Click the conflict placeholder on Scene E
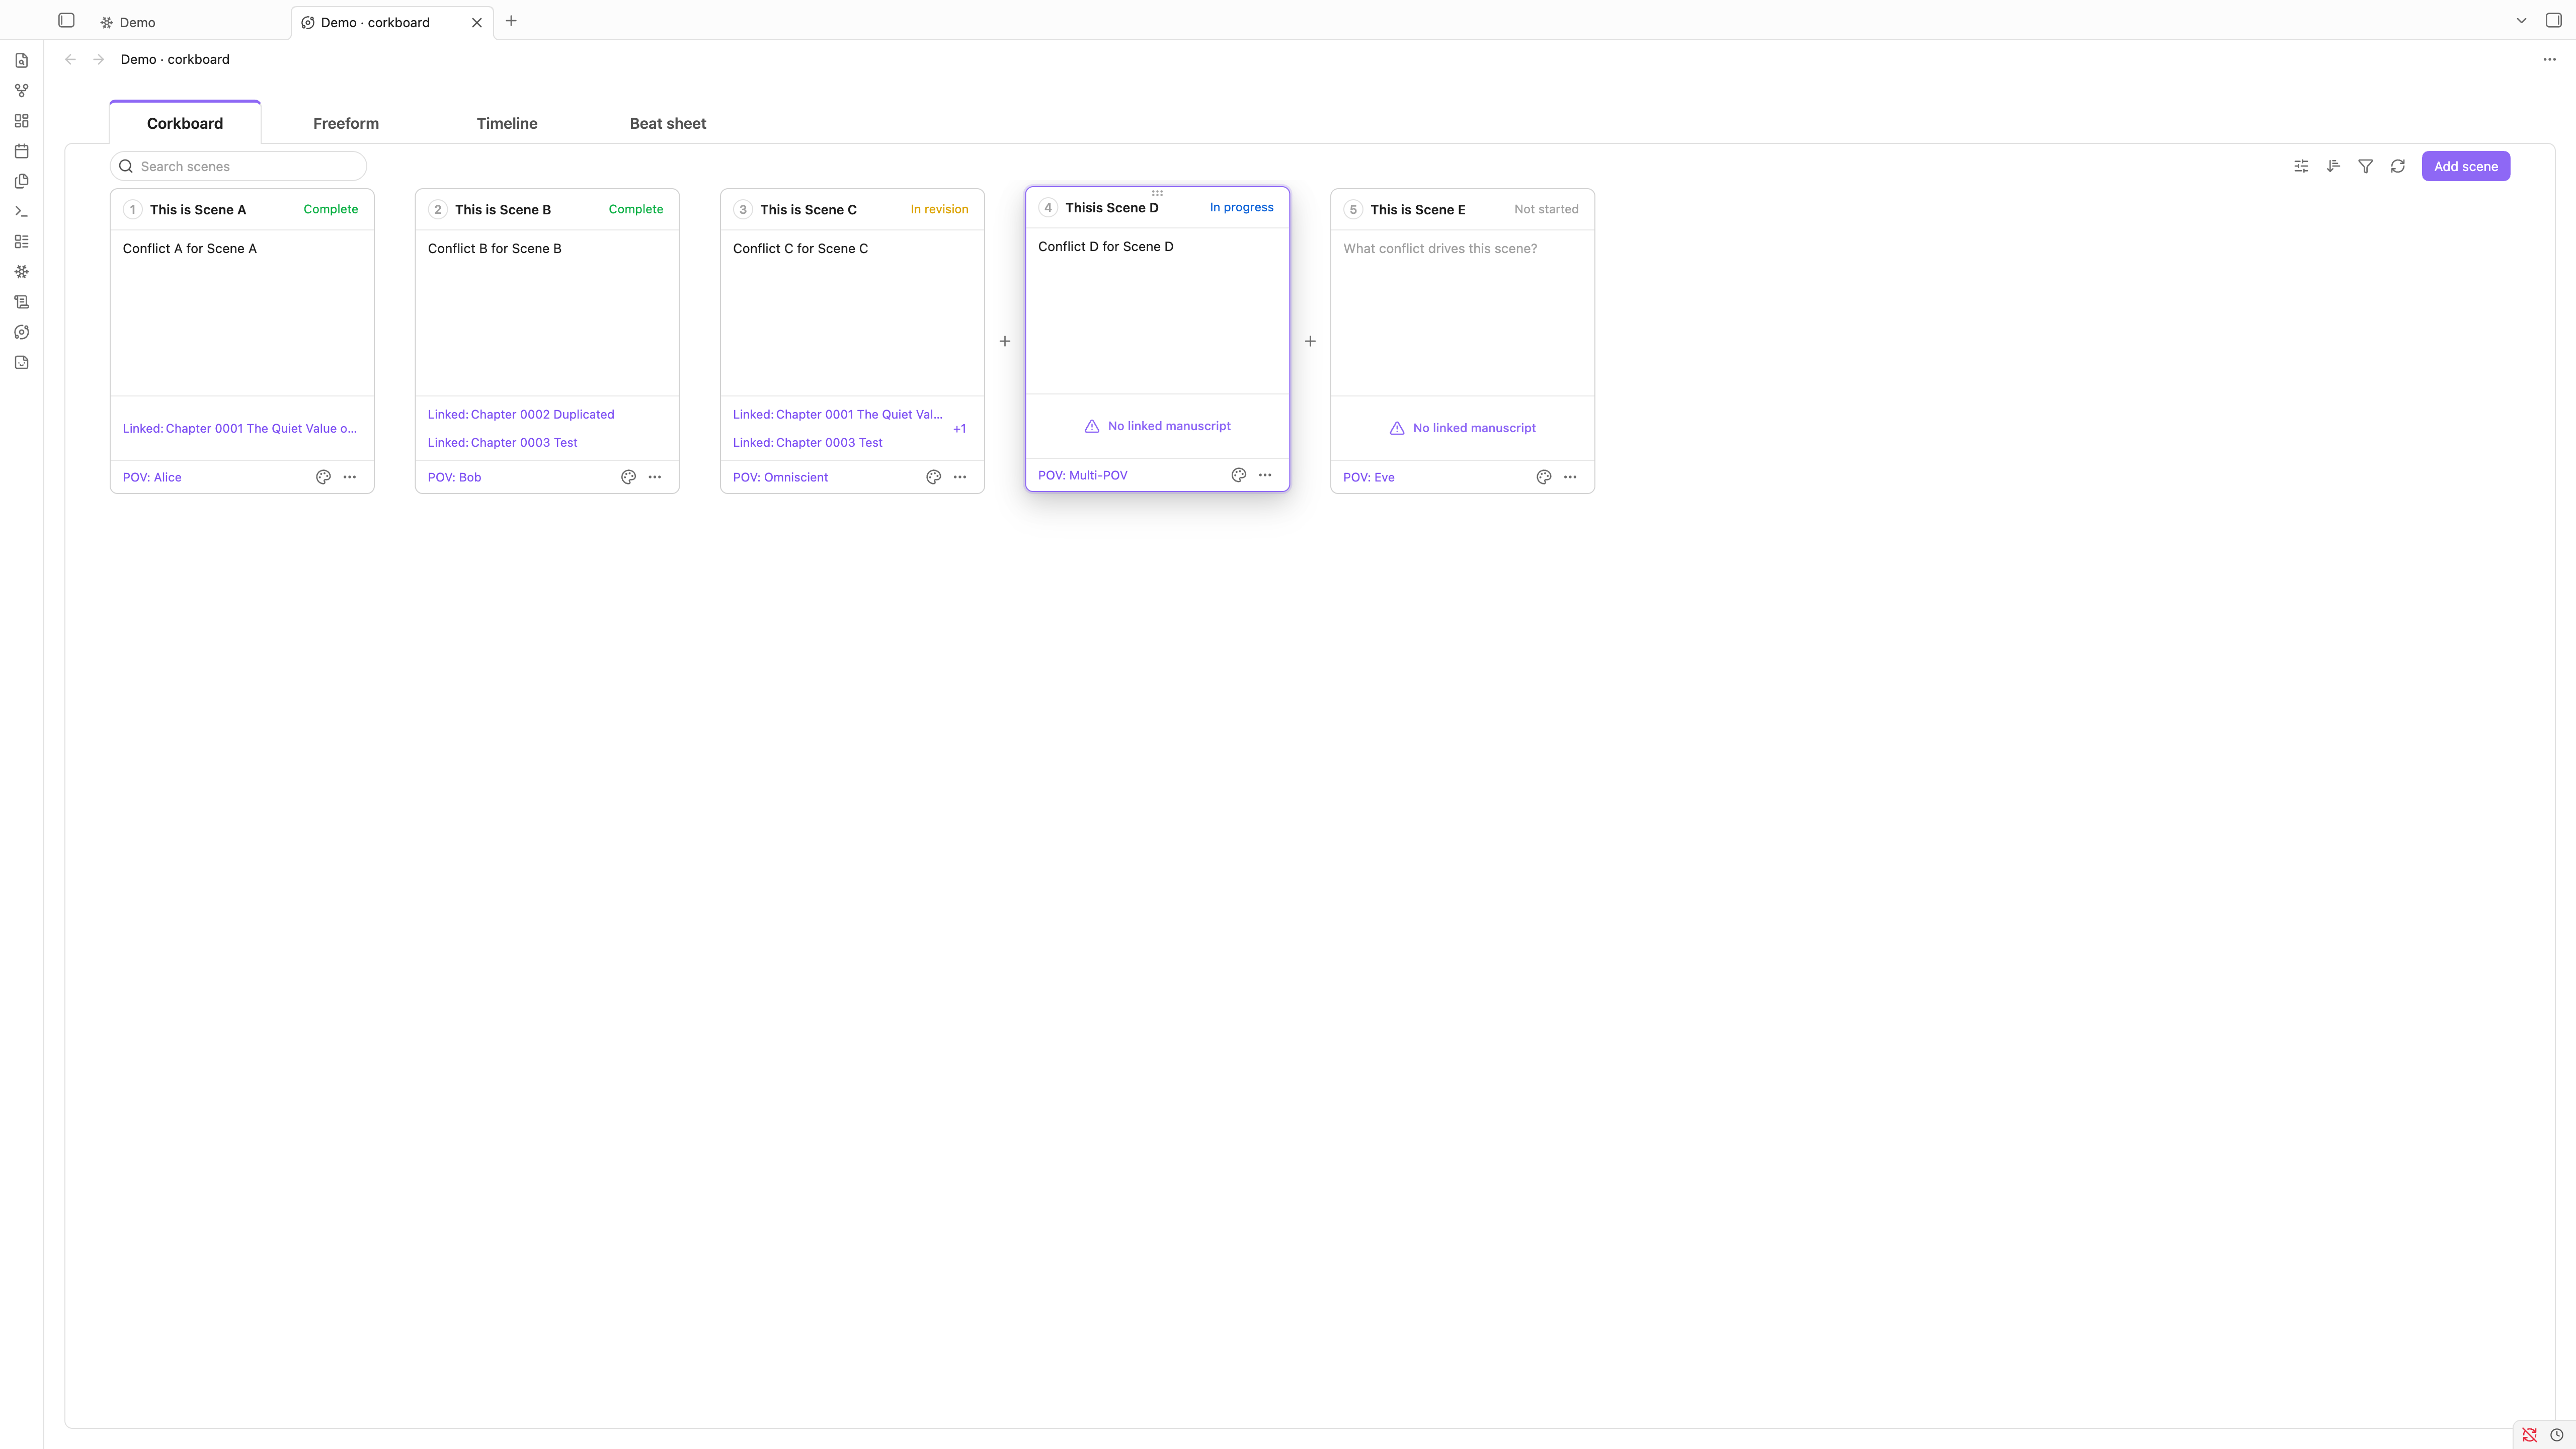This screenshot has width=2576, height=1449. coord(1440,248)
